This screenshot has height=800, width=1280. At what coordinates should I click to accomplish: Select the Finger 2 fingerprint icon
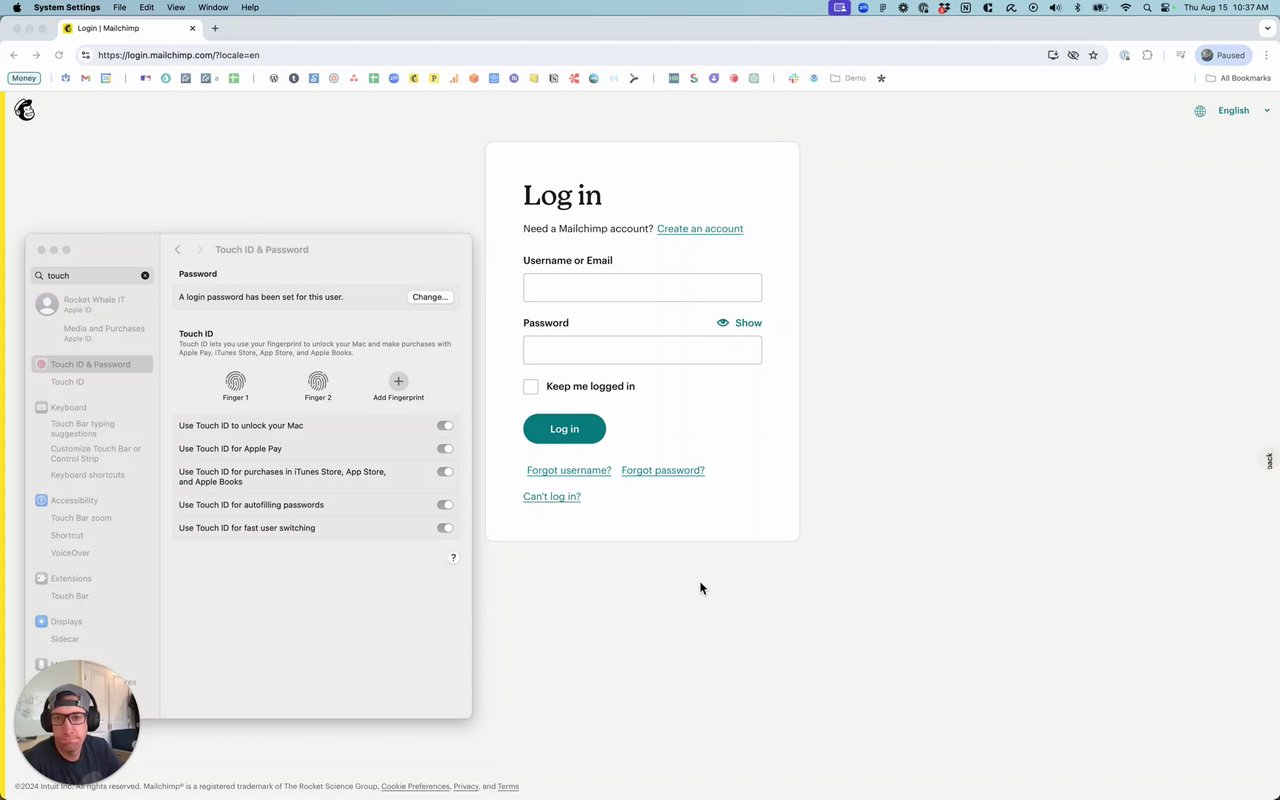tap(318, 381)
